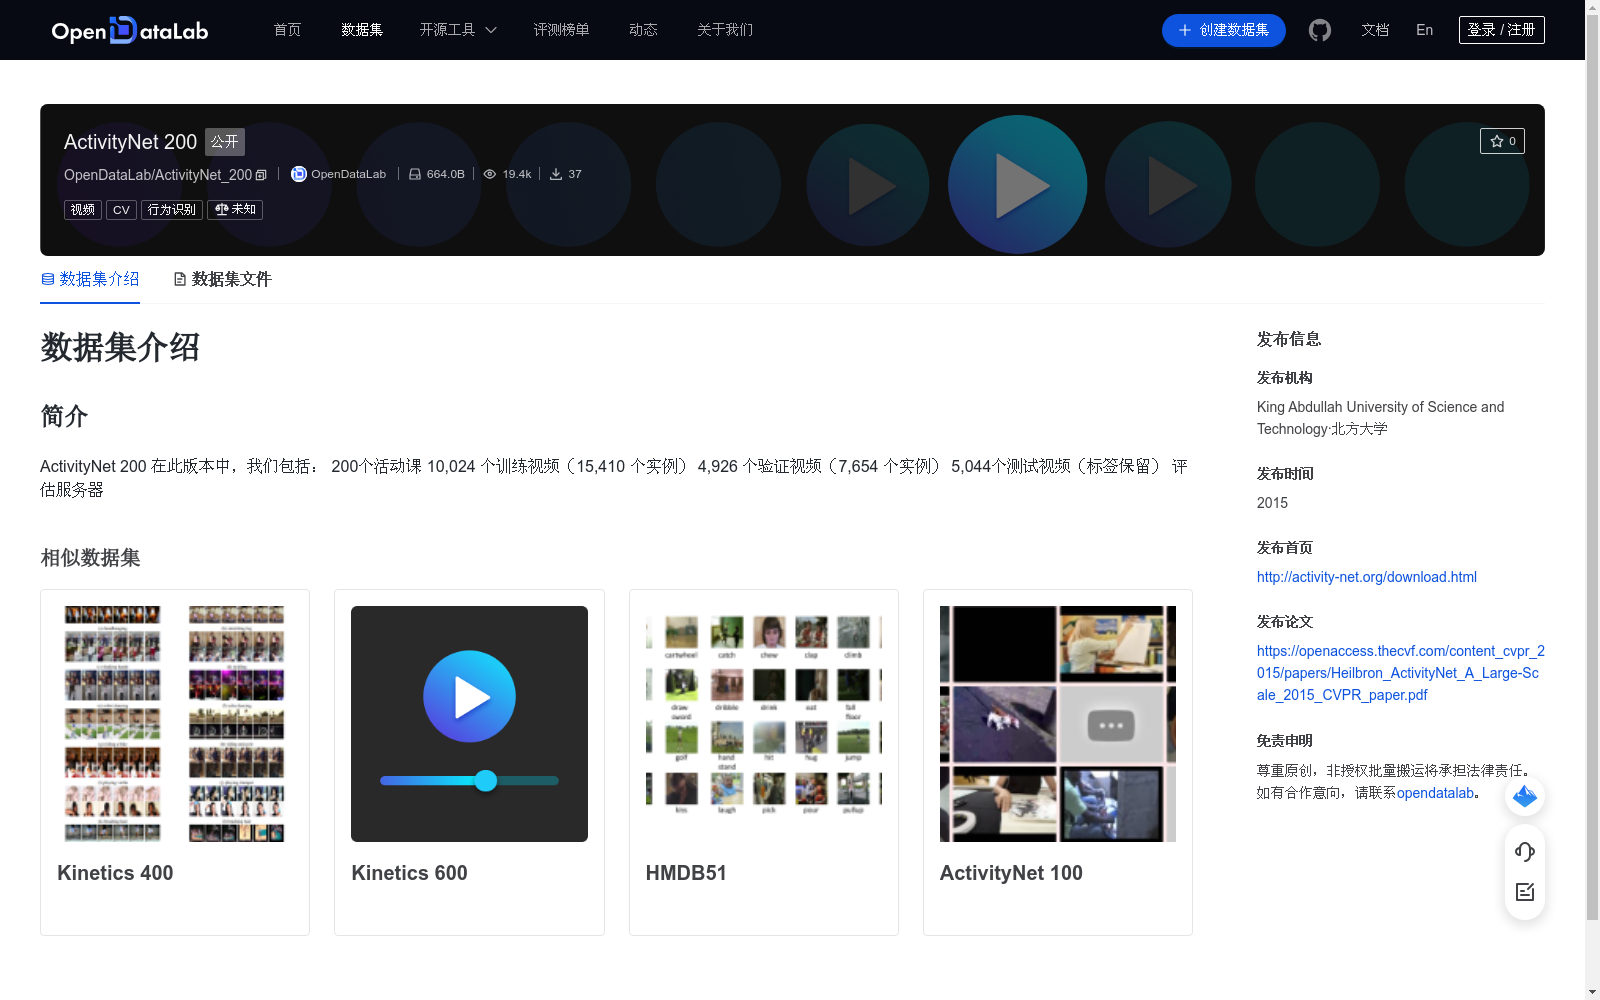Viewport: 1600px width, 1000px height.
Task: Toggle the star favorite control
Action: point(1502,141)
